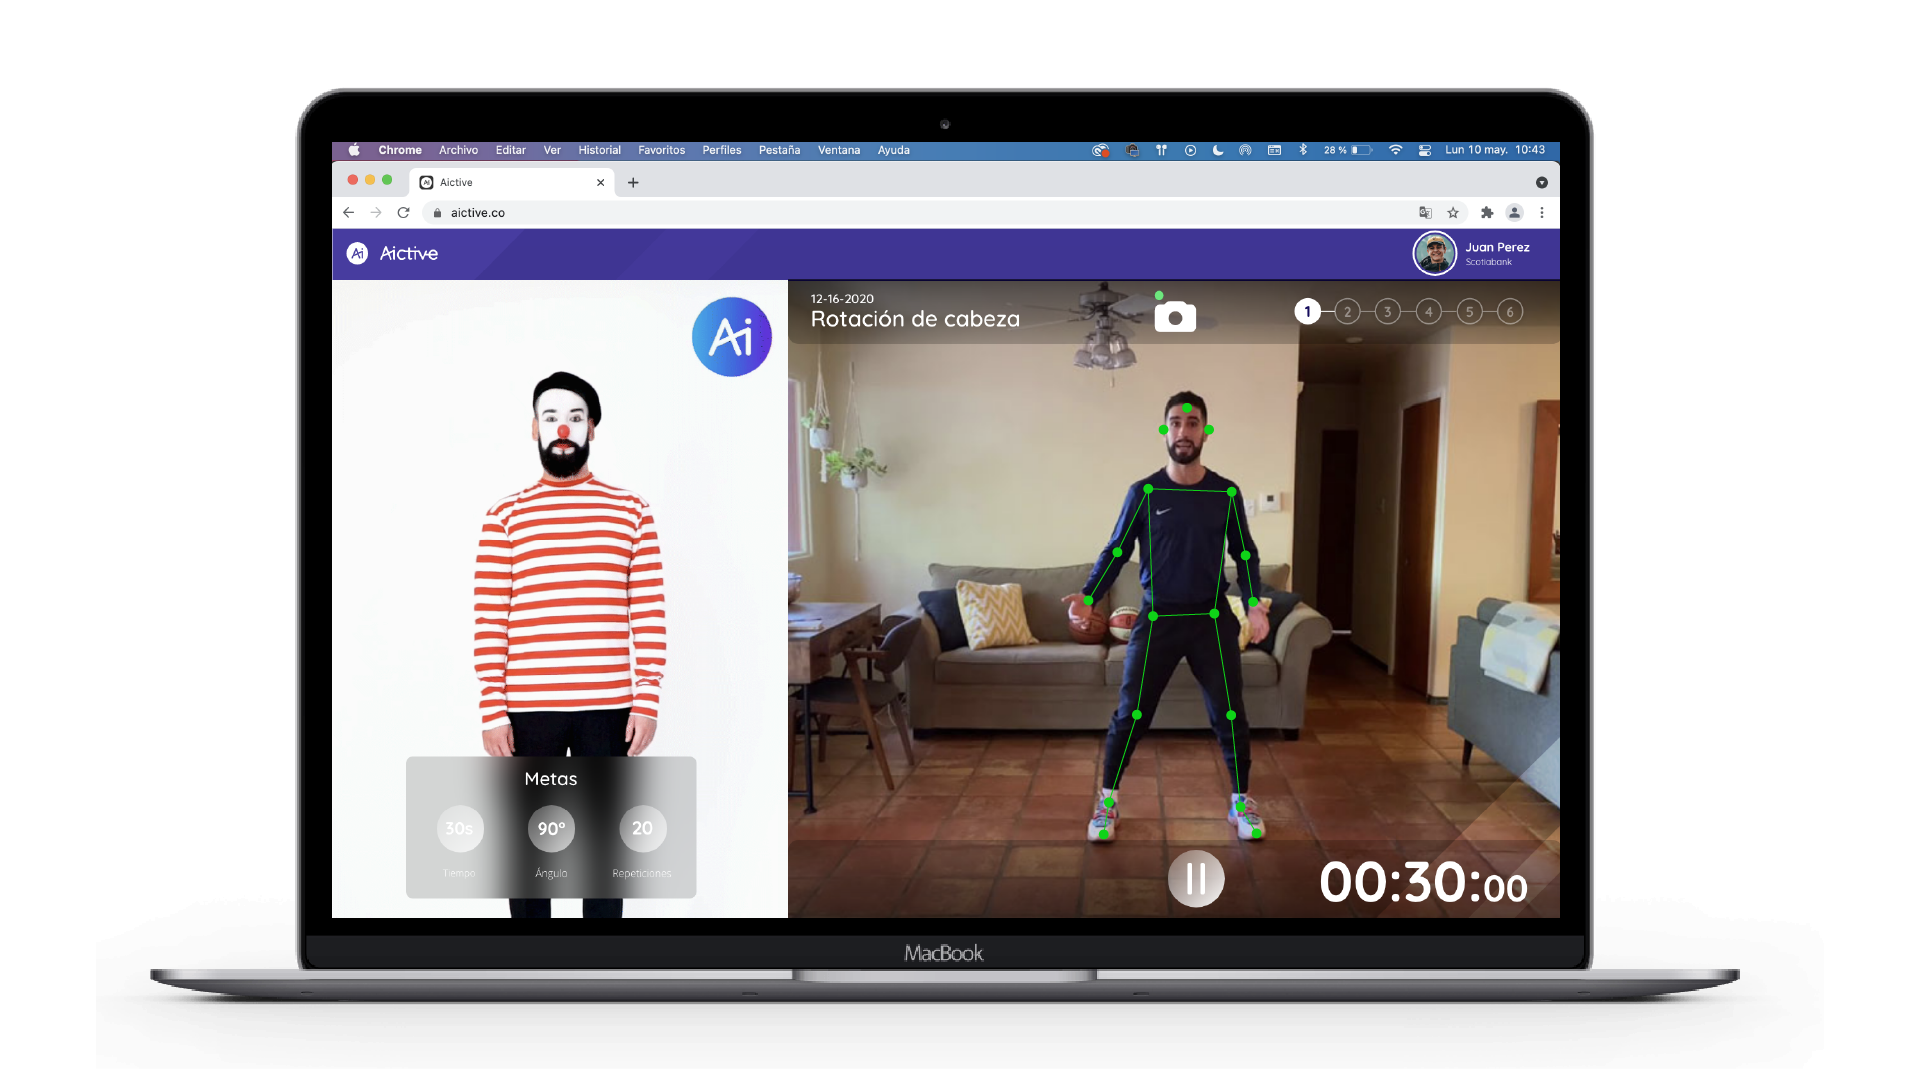
Task: Open the Ventana menu
Action: 838,150
